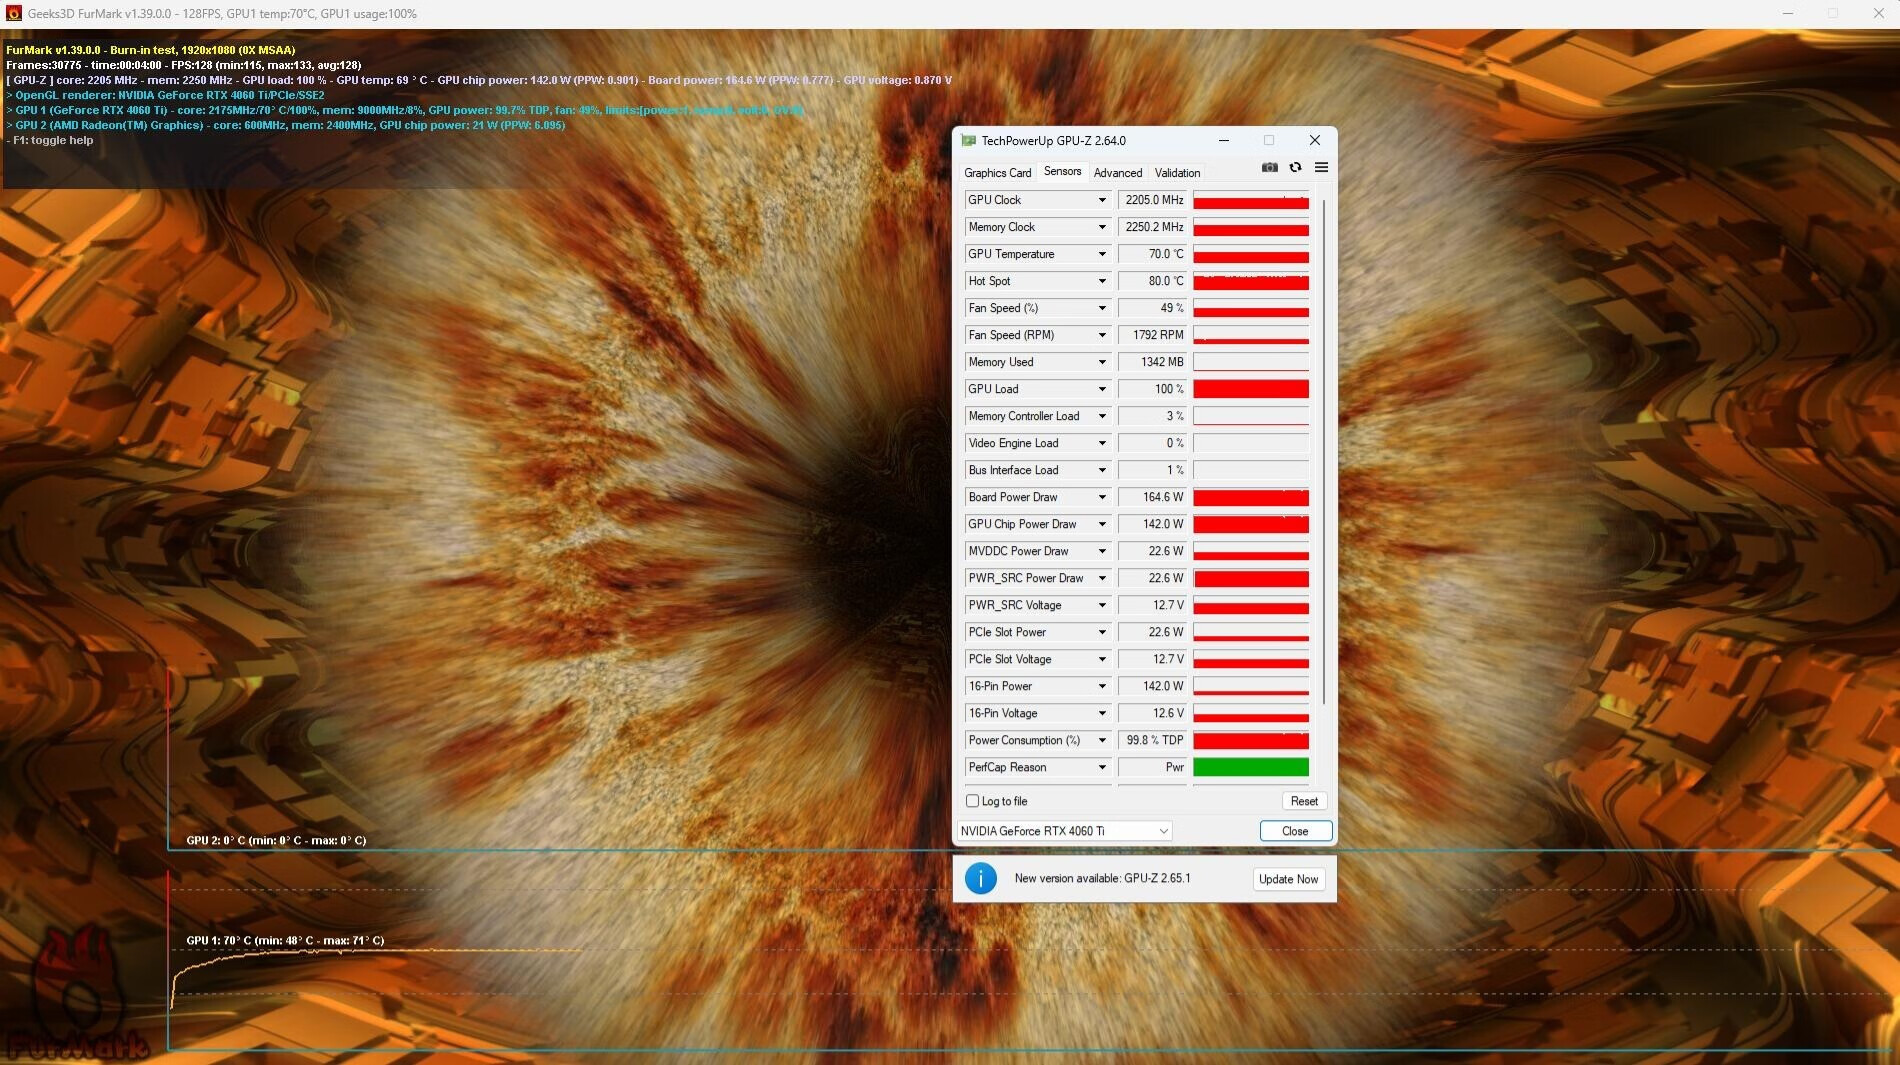This screenshot has height=1065, width=1900.
Task: Click the GPU Temperature history graph
Action: (1250, 254)
